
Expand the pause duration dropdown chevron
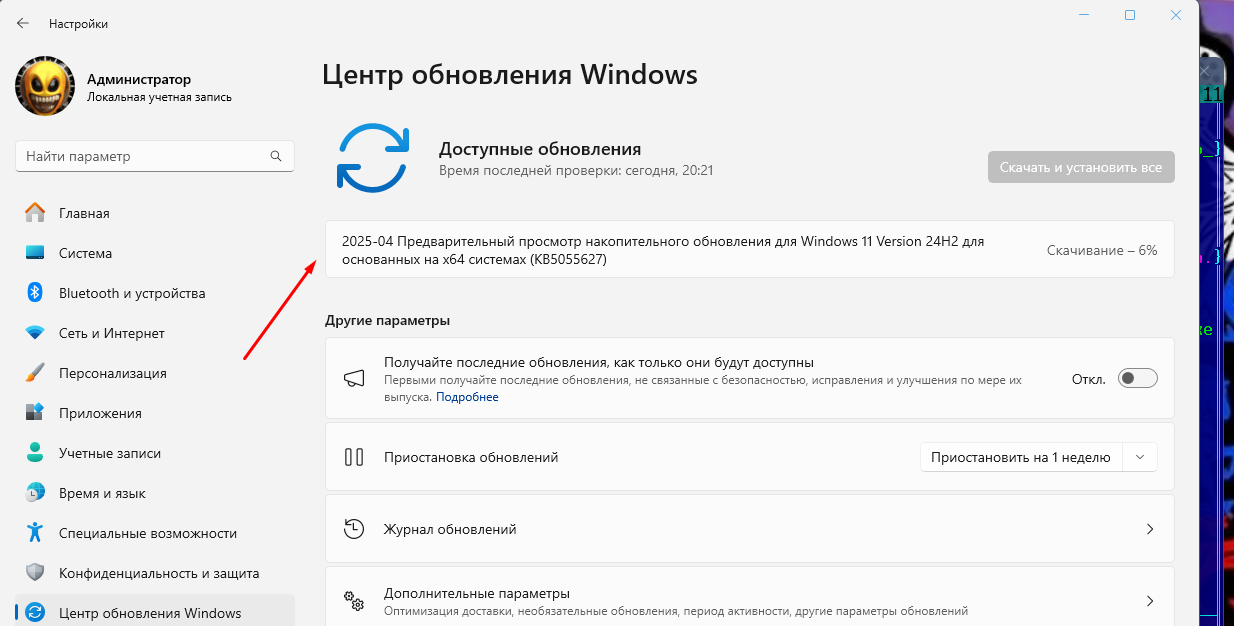(x=1140, y=457)
